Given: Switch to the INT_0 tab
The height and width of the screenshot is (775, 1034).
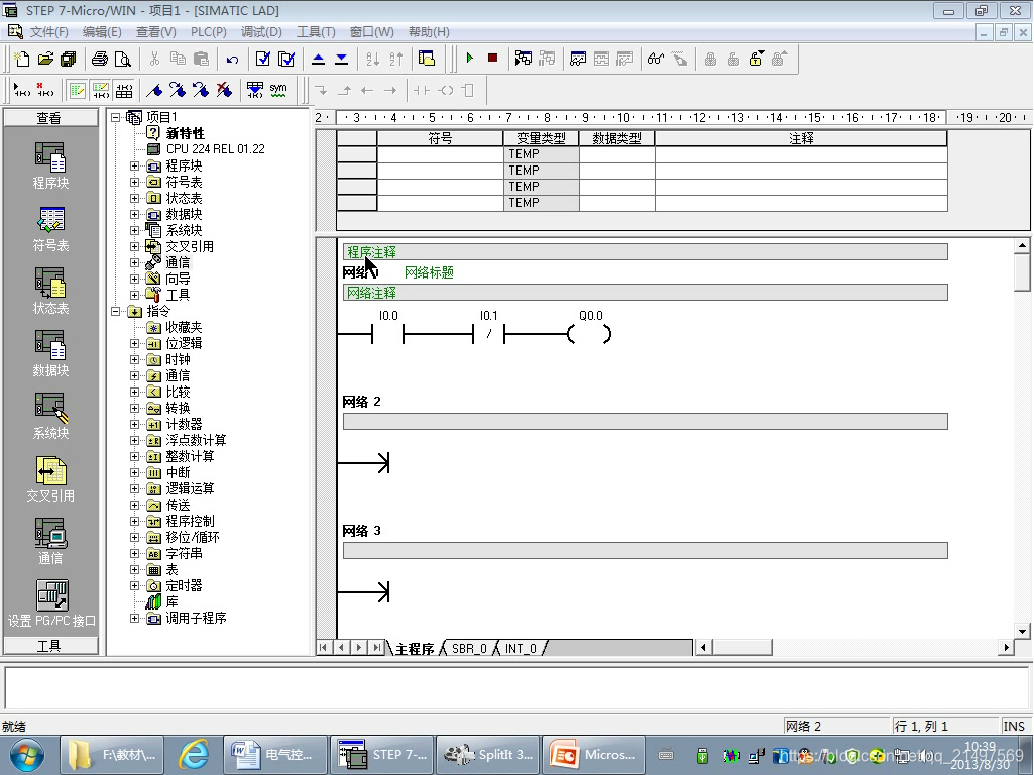Looking at the screenshot, I should click(x=521, y=648).
